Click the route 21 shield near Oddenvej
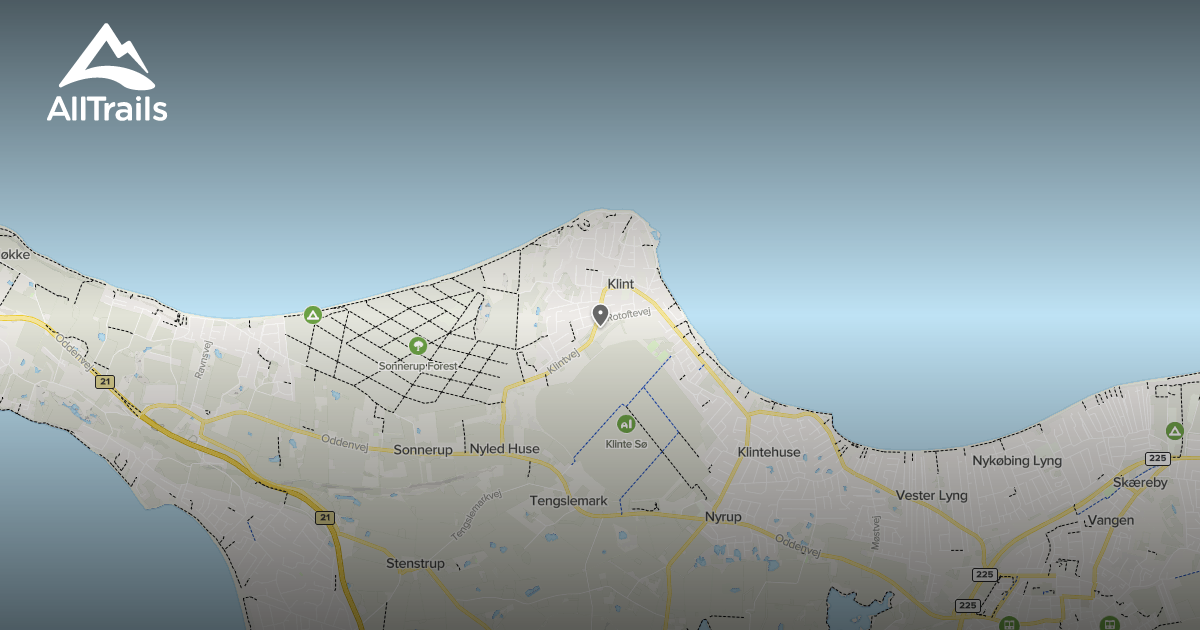The height and width of the screenshot is (630, 1200). point(107,381)
